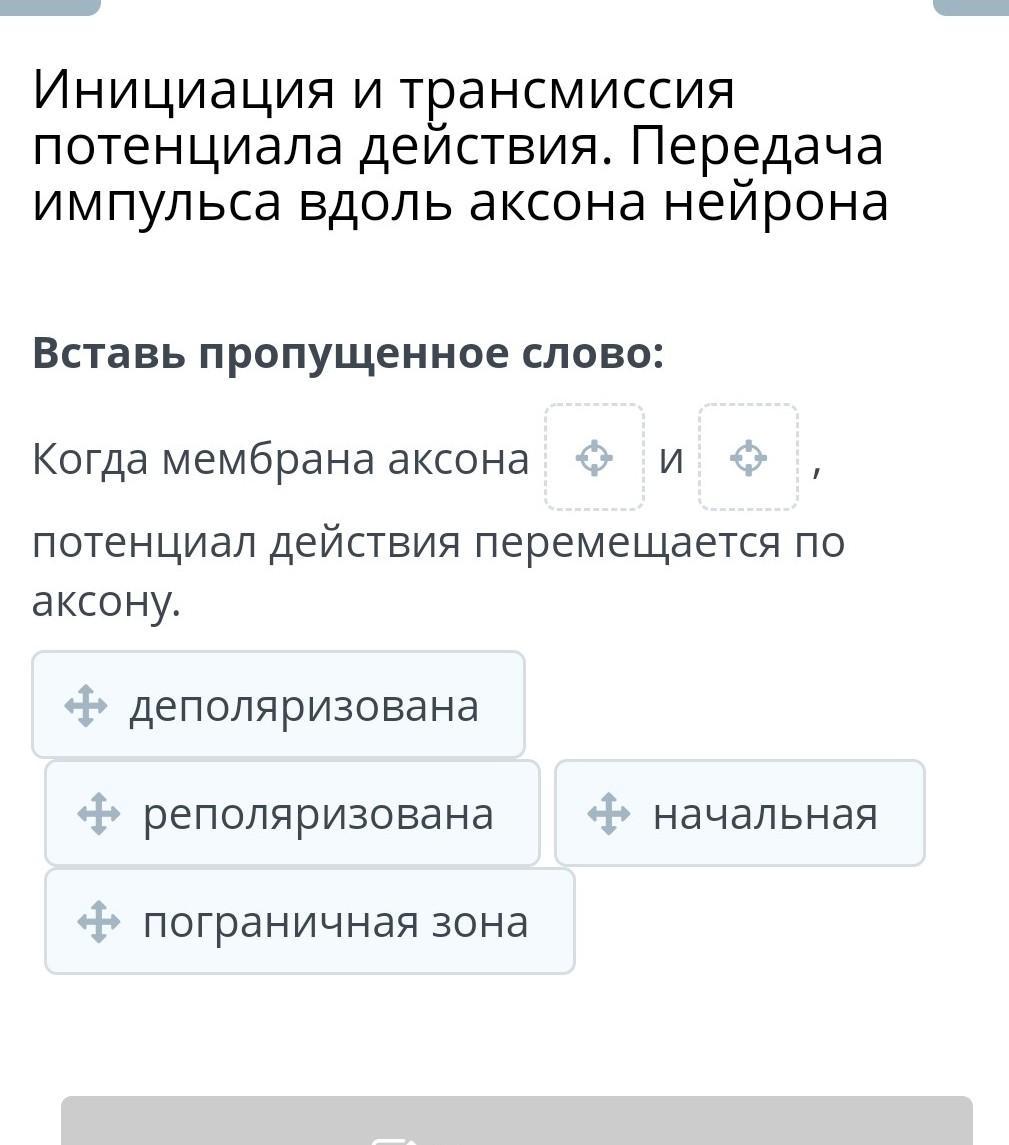Choose the answer option начальная
This screenshot has height=1145, width=1009.
[765, 814]
